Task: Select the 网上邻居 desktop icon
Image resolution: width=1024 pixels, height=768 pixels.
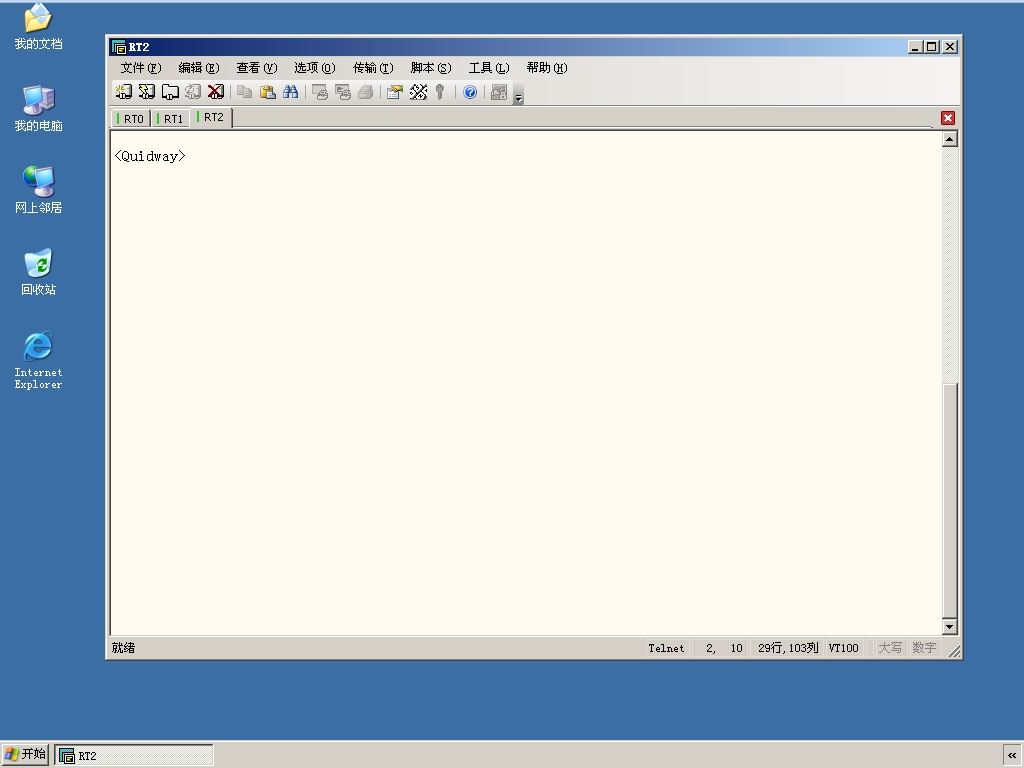Action: coord(39,190)
